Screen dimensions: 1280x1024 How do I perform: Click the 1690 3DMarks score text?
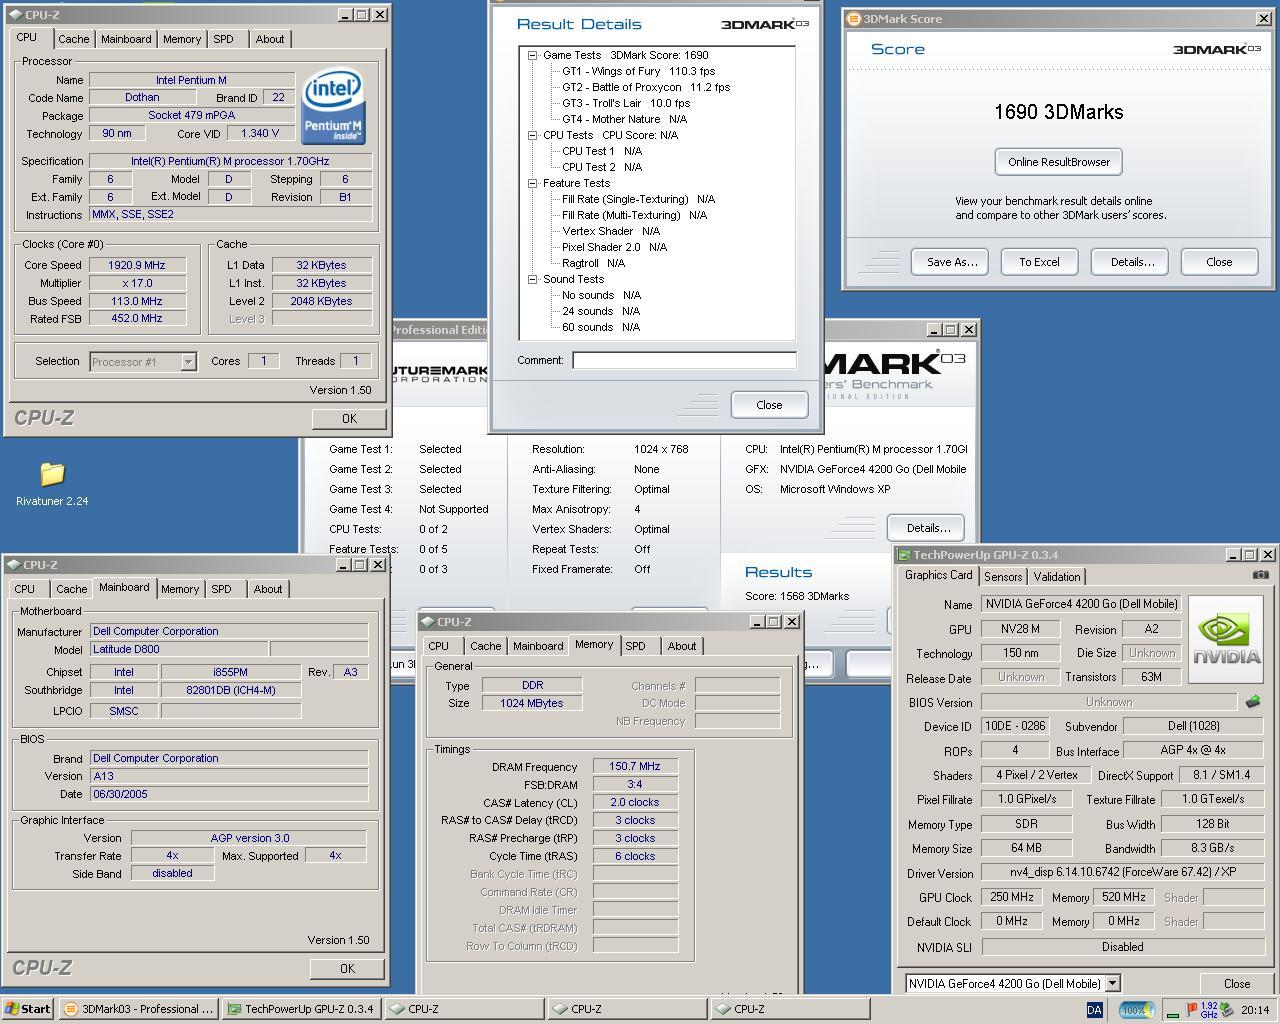tap(1058, 112)
